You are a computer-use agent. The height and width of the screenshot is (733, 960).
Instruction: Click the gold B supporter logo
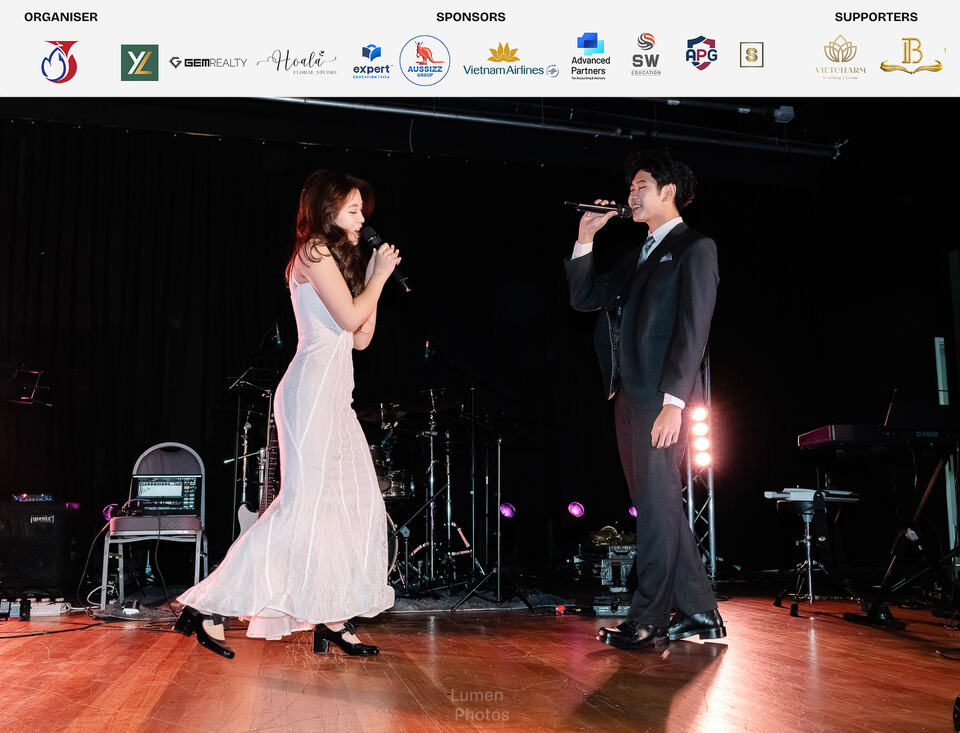pos(912,56)
